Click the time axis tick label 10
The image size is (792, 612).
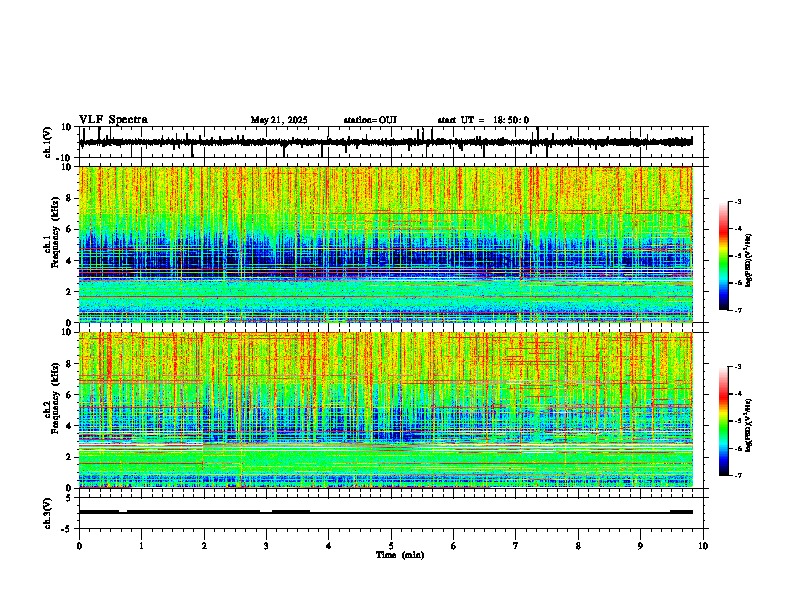tap(703, 546)
